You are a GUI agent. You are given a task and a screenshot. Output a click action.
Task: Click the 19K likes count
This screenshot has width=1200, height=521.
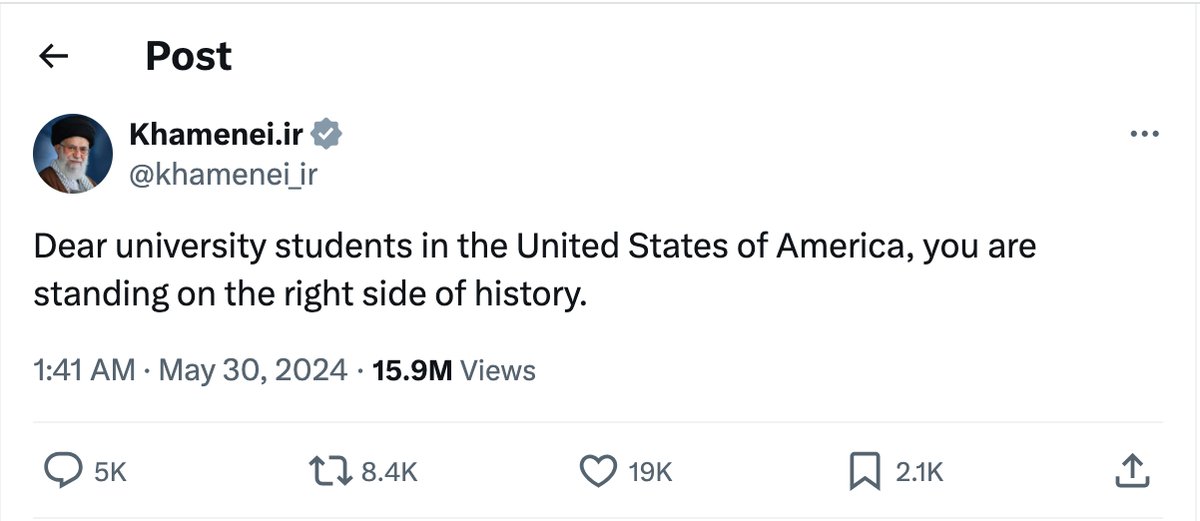(650, 472)
